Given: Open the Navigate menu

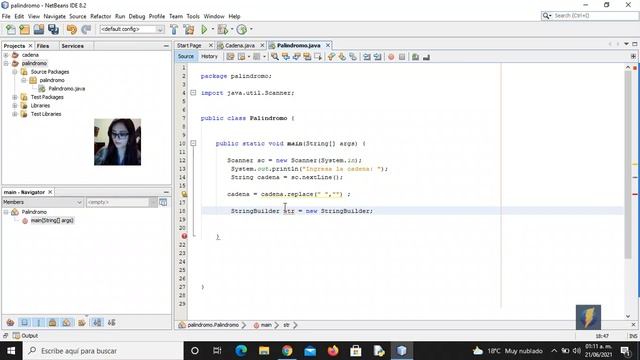Looking at the screenshot, I should point(54,16).
